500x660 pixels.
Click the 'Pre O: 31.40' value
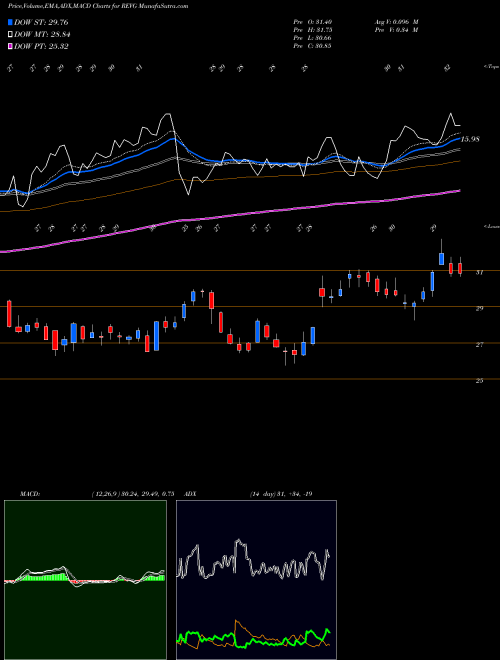[312, 22]
